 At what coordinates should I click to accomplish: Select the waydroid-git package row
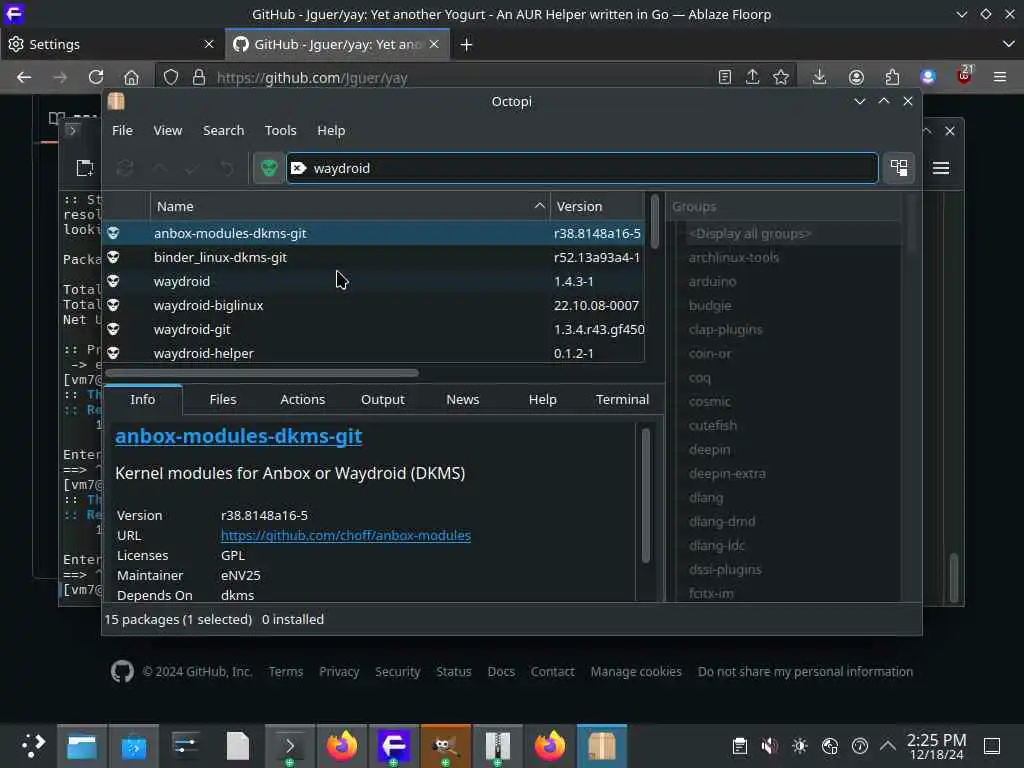click(x=374, y=330)
